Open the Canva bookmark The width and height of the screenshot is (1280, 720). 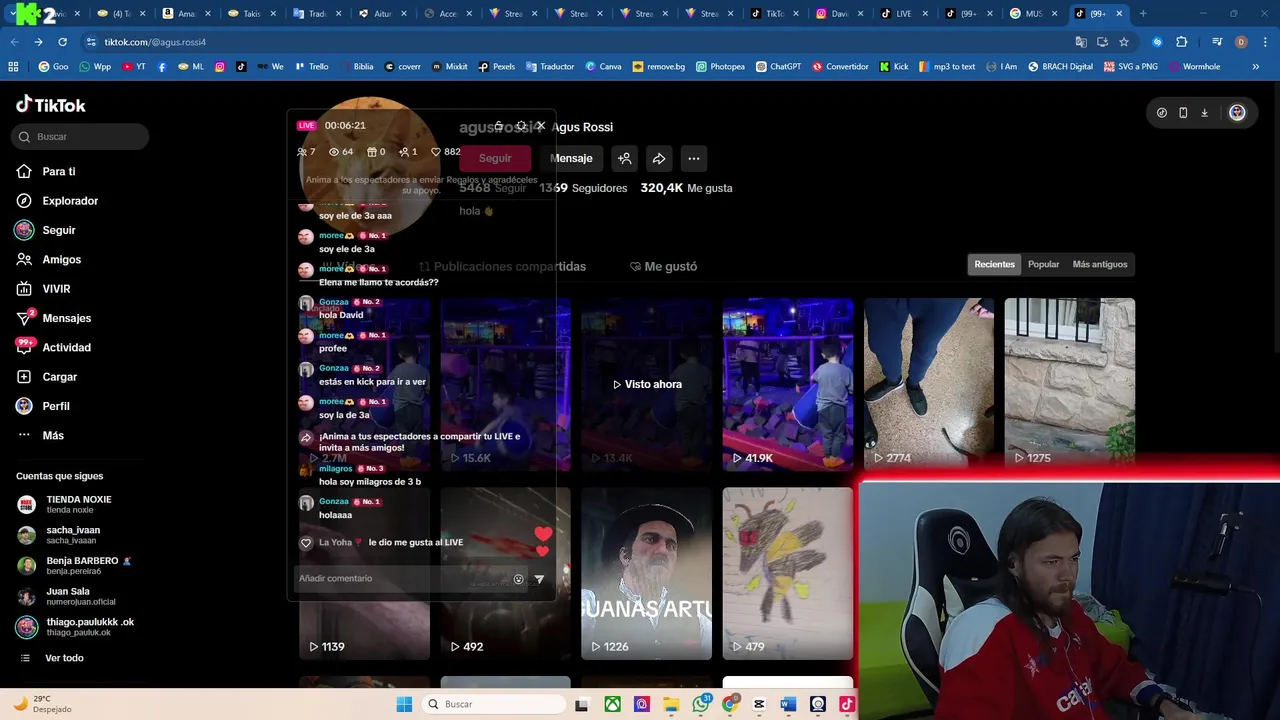pyautogui.click(x=603, y=67)
